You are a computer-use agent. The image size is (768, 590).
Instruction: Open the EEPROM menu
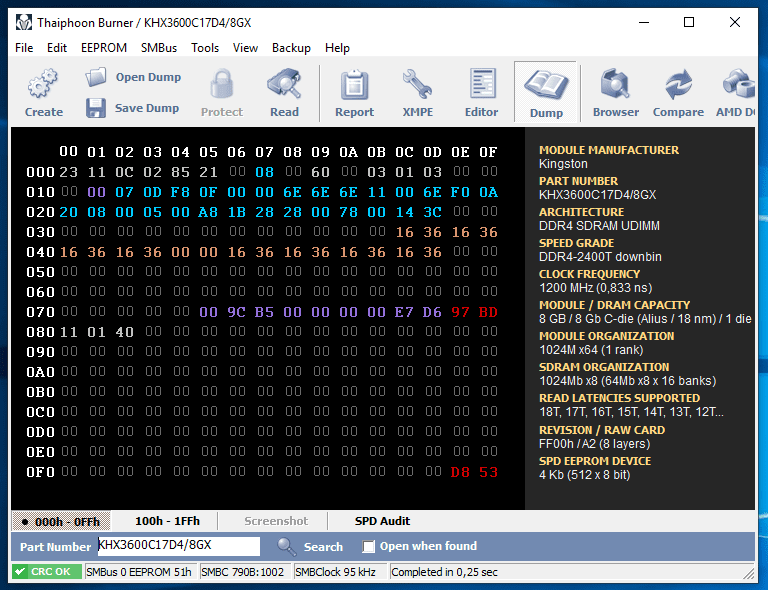click(x=104, y=48)
